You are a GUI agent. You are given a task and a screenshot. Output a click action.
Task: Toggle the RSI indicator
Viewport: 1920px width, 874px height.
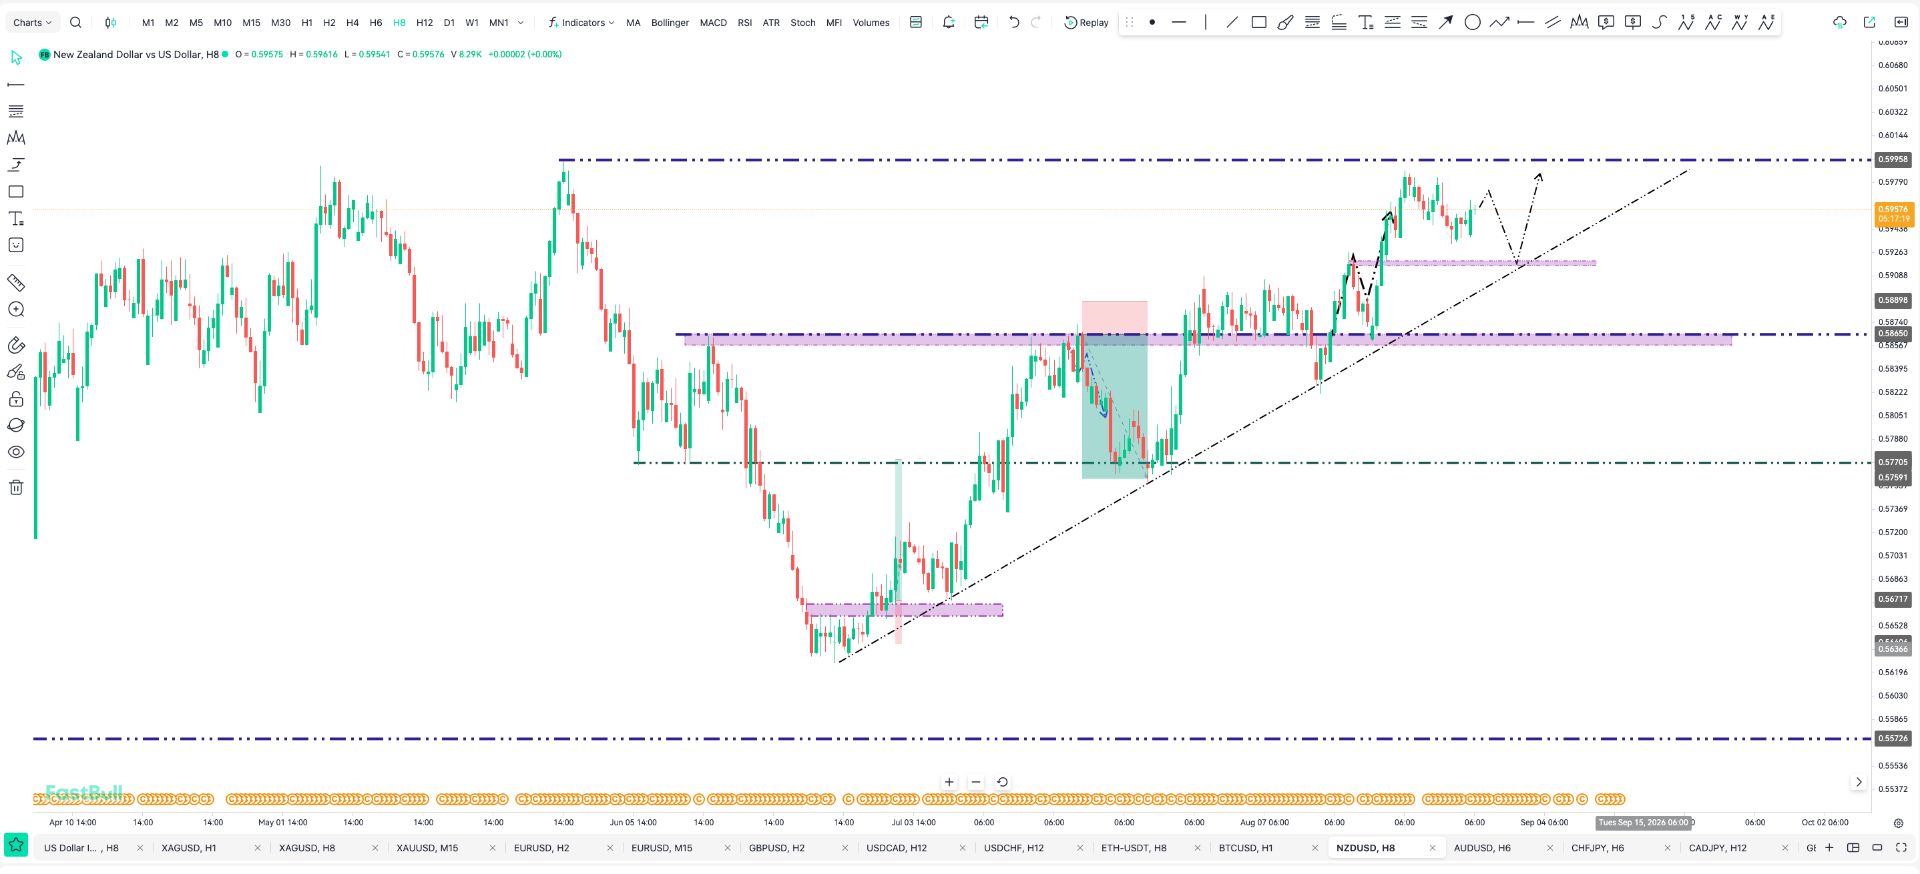pyautogui.click(x=745, y=23)
